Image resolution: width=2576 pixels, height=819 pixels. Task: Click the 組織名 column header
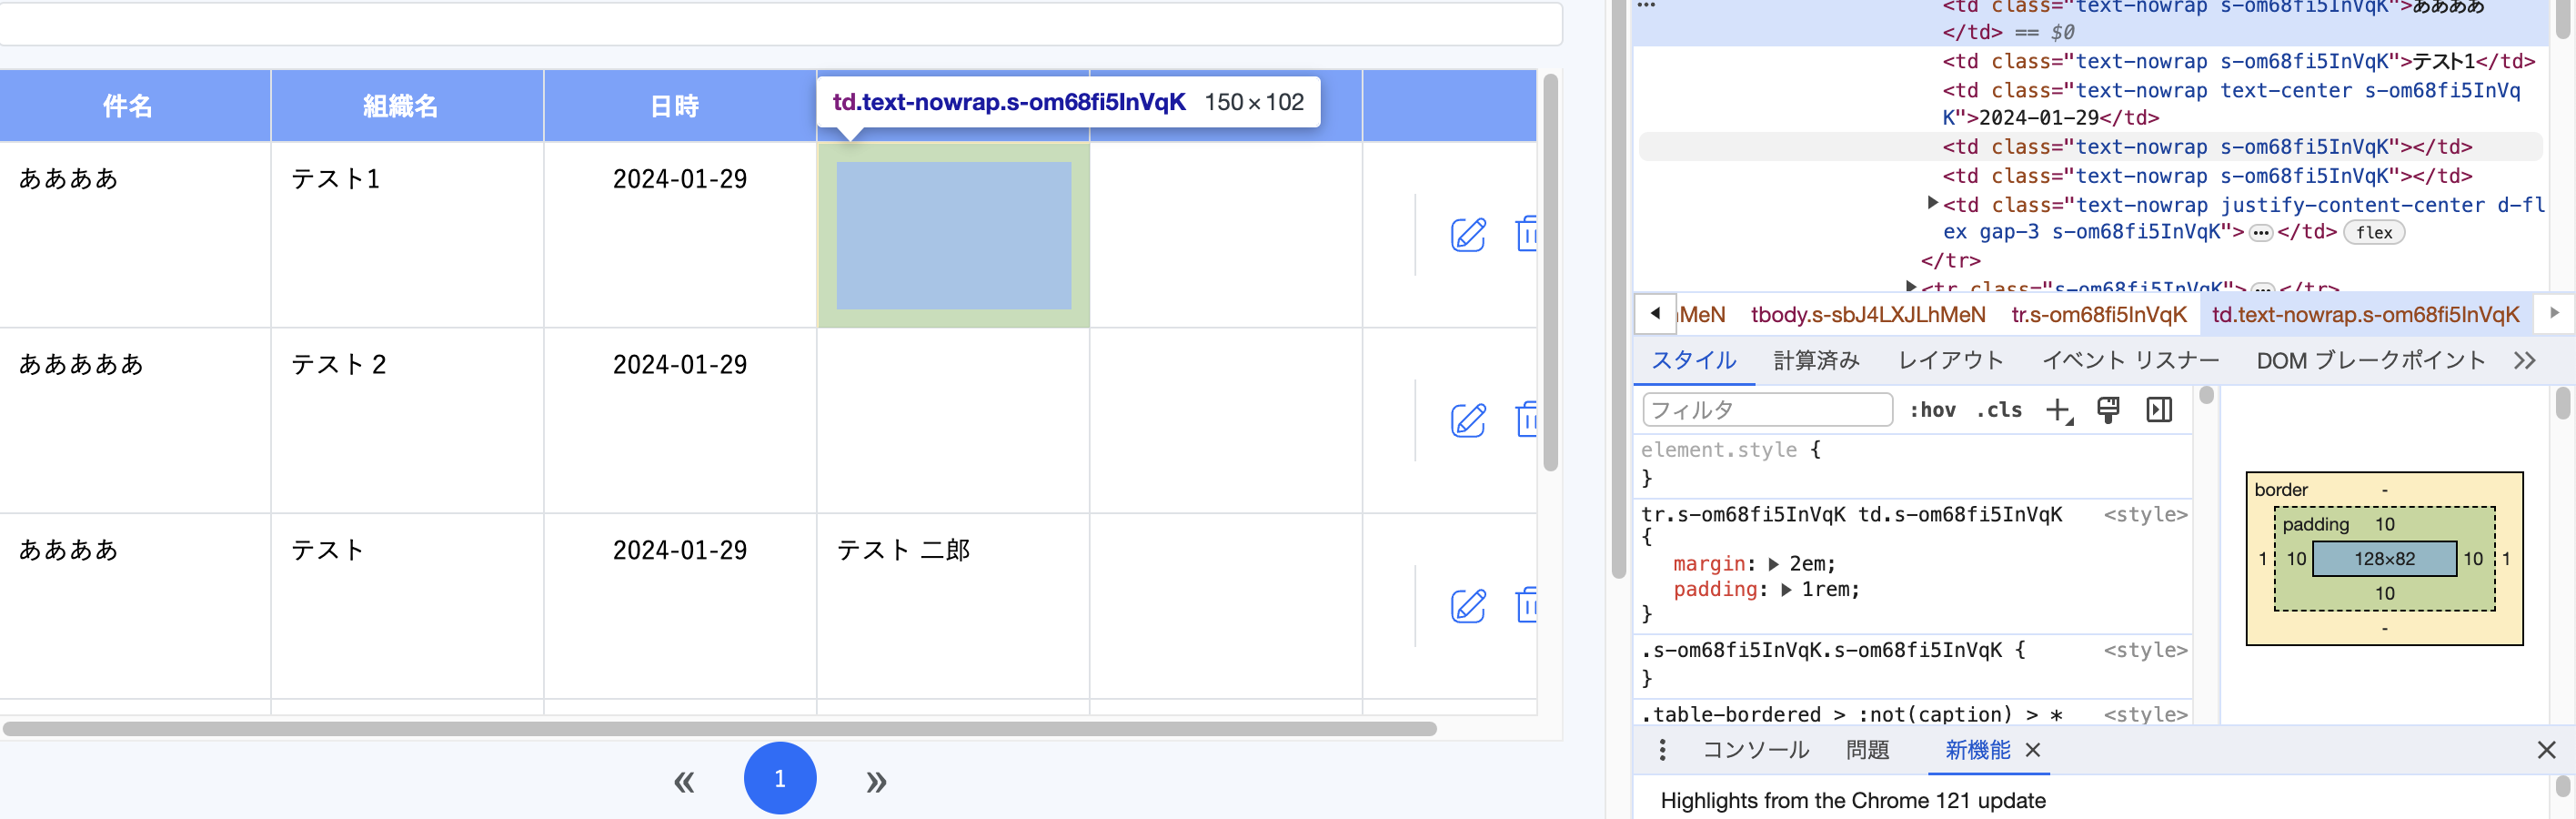click(407, 106)
